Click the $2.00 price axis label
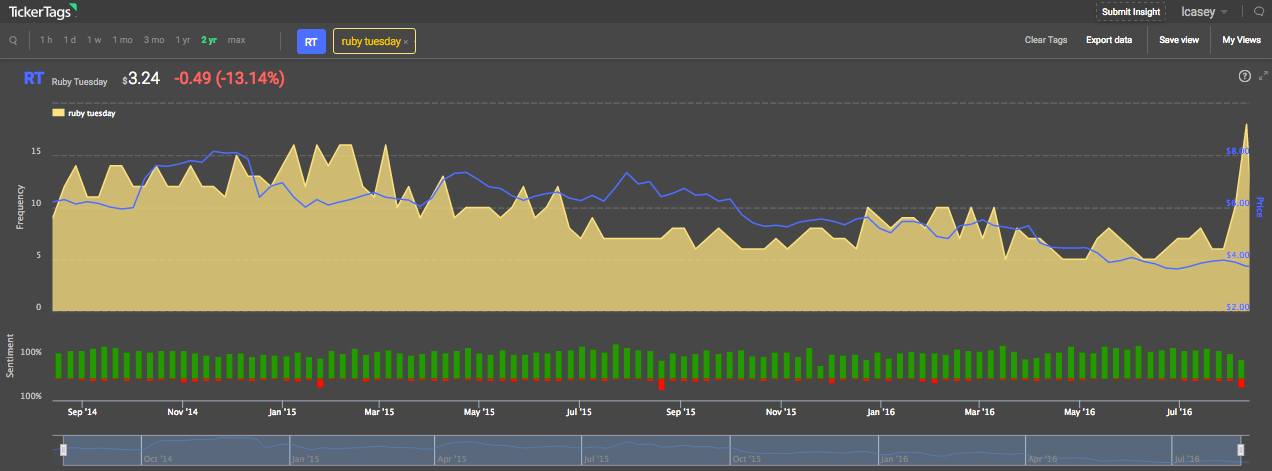The width and height of the screenshot is (1272, 471). pyautogui.click(x=1237, y=307)
